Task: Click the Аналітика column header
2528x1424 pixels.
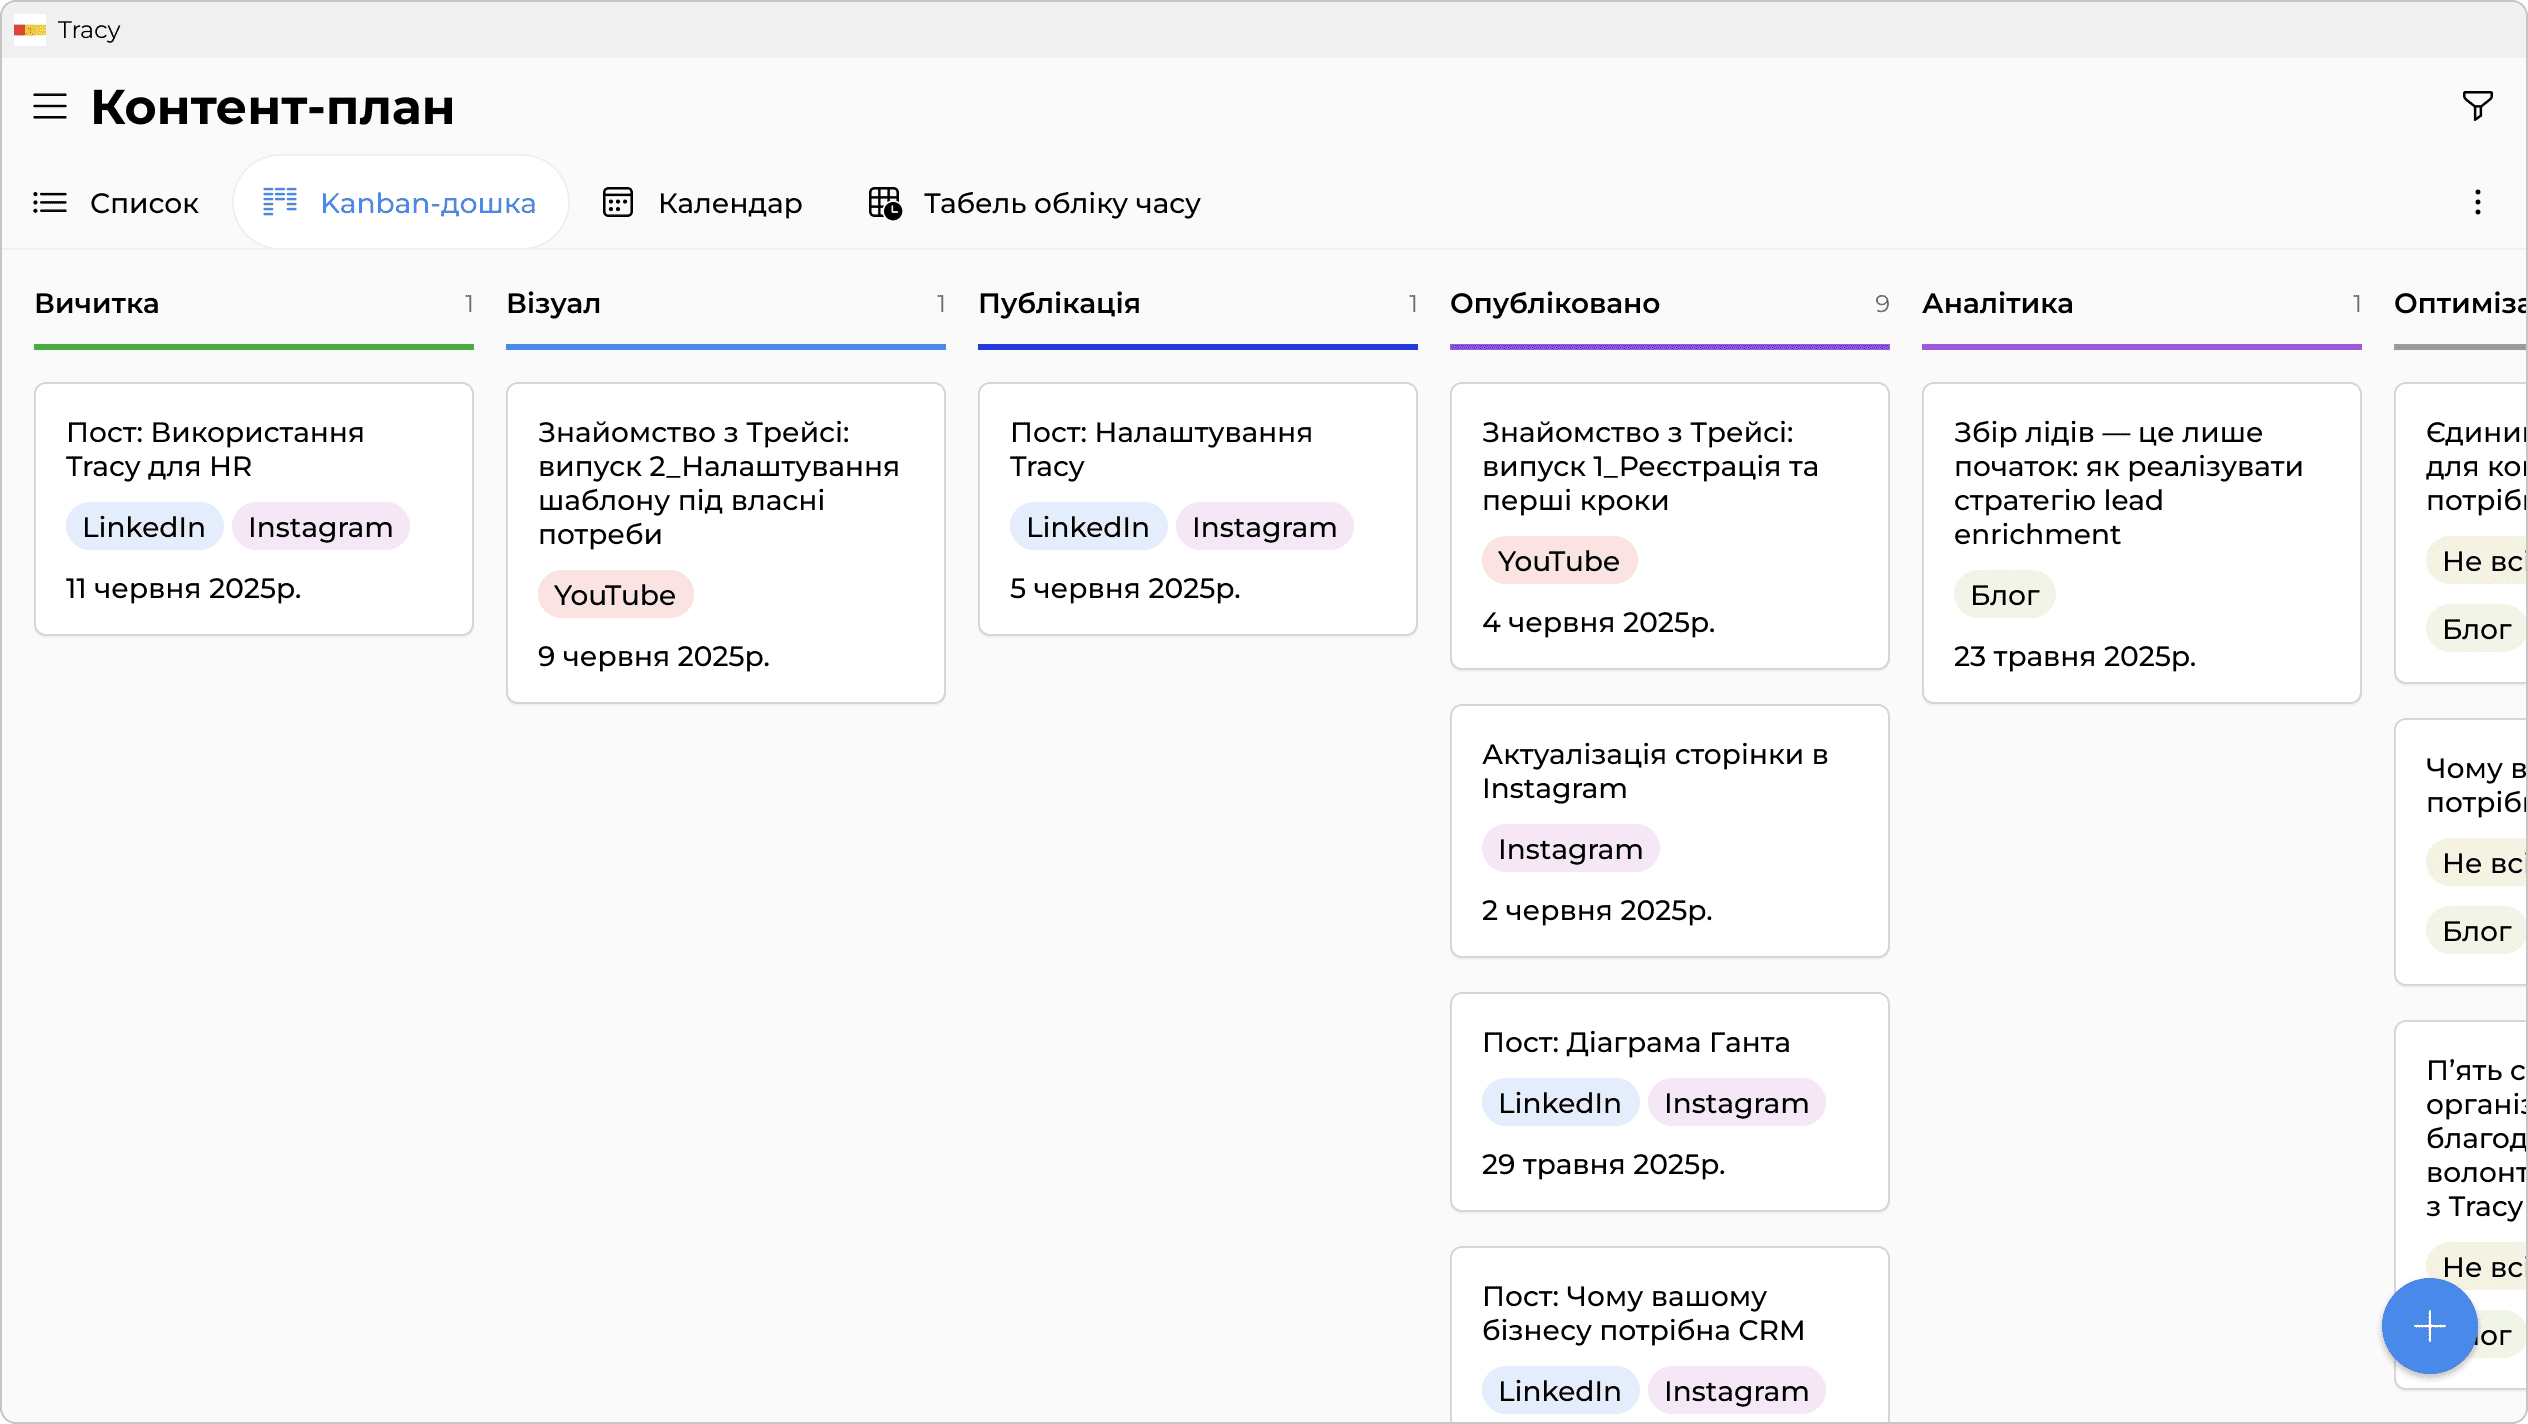Action: coord(1998,304)
